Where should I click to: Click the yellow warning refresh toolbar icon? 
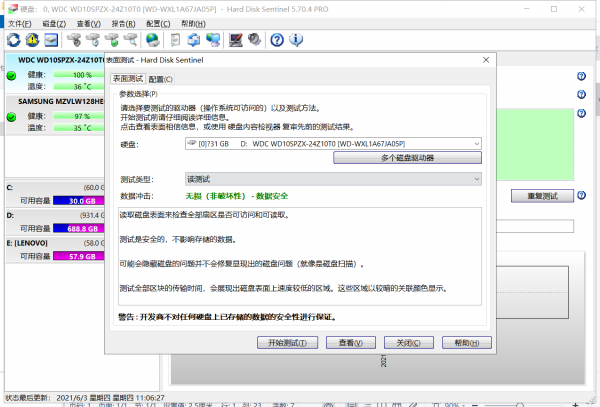click(x=33, y=40)
